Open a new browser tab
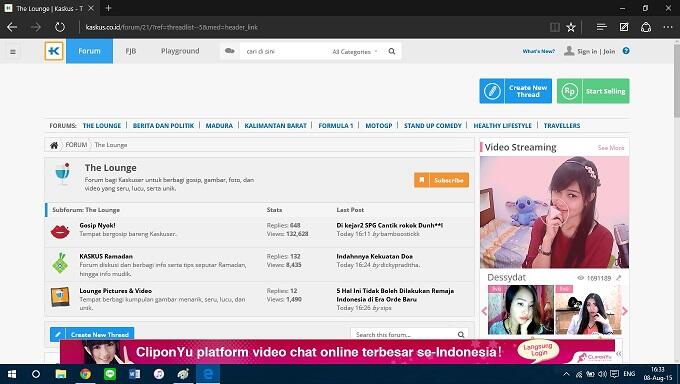 pyautogui.click(x=108, y=8)
